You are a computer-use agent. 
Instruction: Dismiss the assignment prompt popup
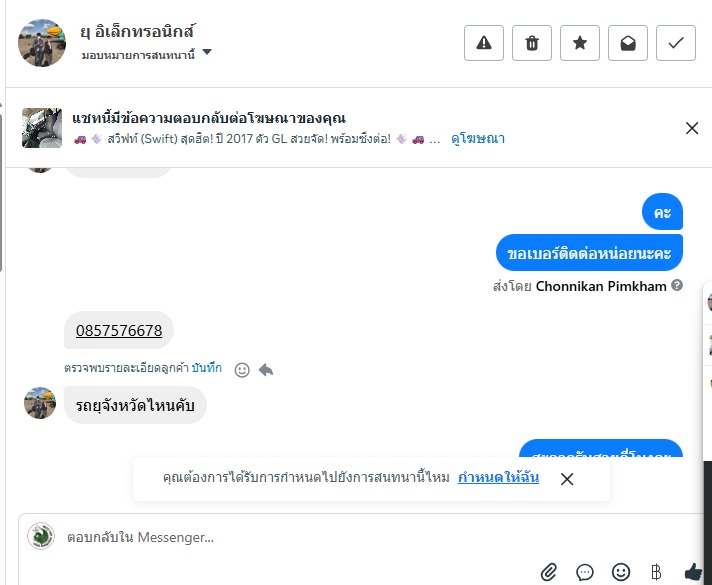[x=567, y=479]
